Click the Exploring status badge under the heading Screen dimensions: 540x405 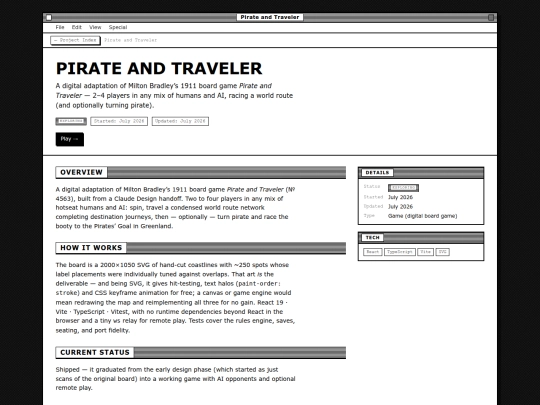71,121
